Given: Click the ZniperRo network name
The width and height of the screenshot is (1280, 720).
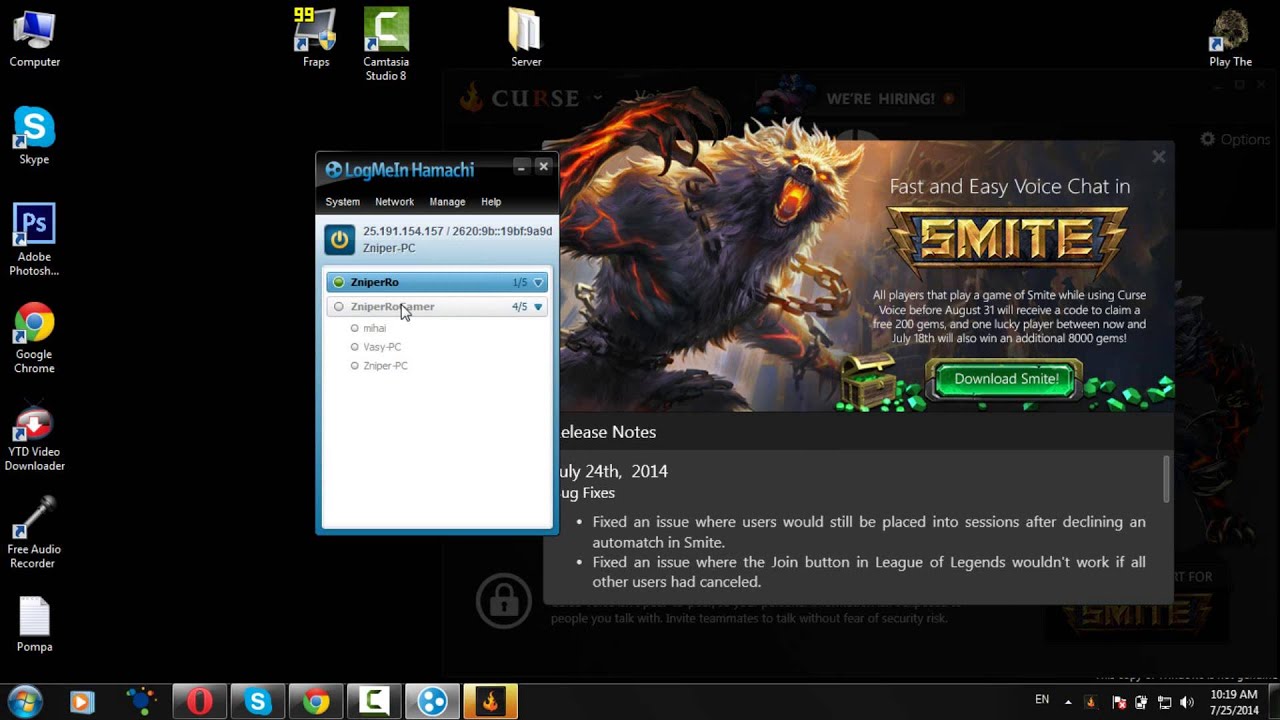Looking at the screenshot, I should click(375, 283).
